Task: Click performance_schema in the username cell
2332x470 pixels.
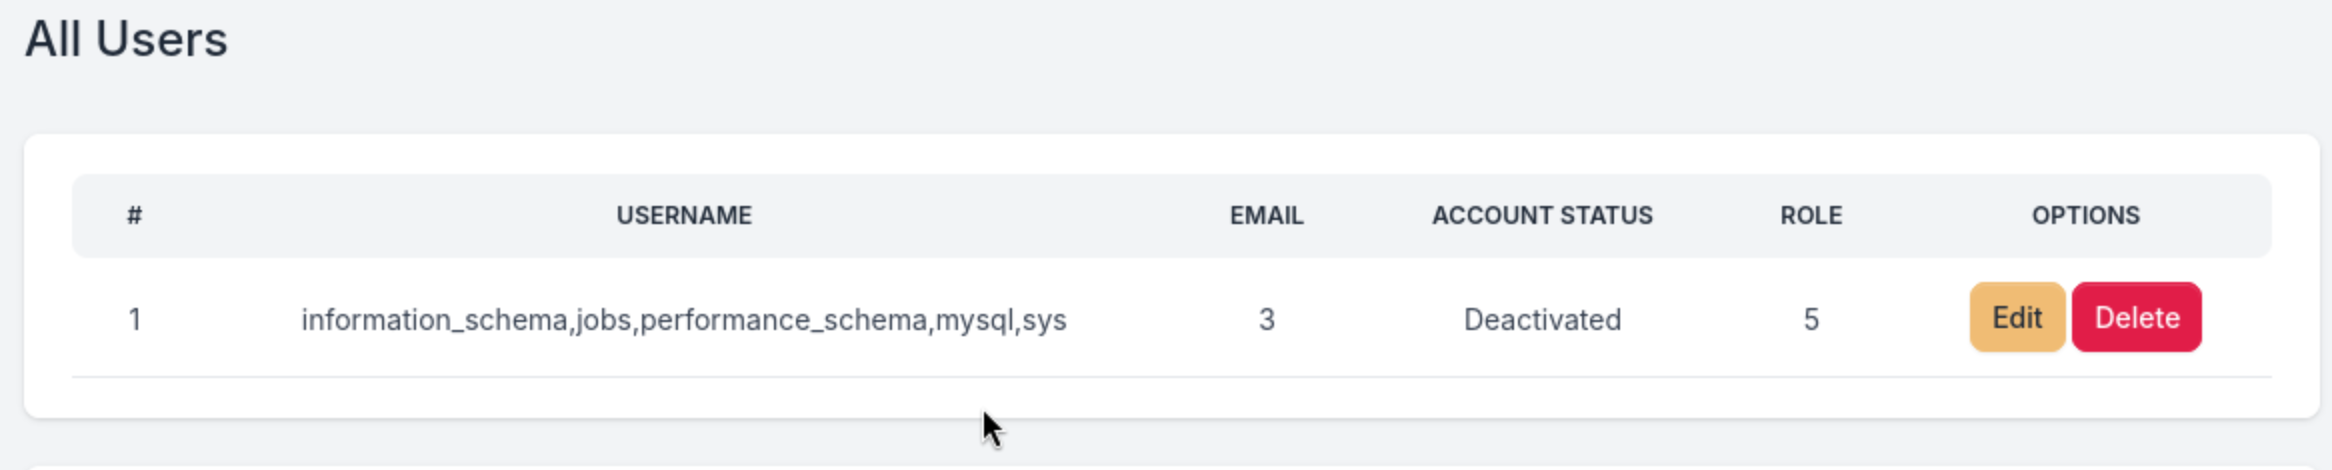Action: (783, 320)
